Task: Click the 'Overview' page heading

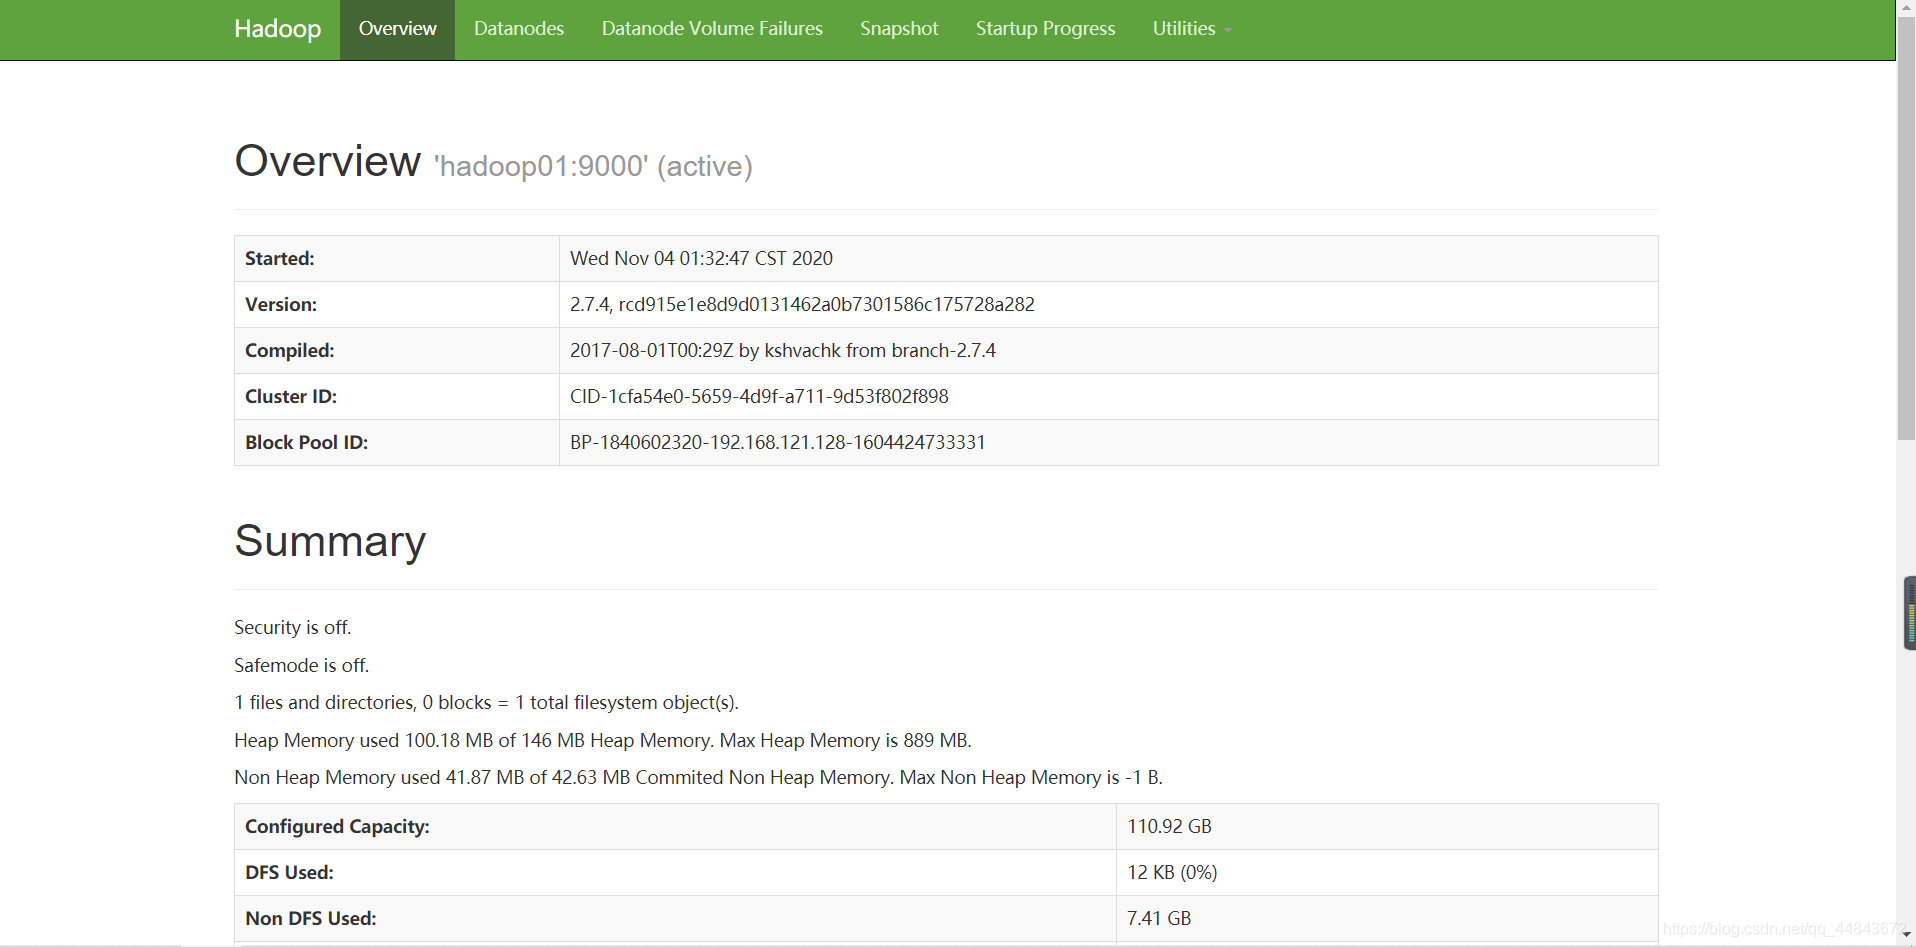Action: (328, 161)
